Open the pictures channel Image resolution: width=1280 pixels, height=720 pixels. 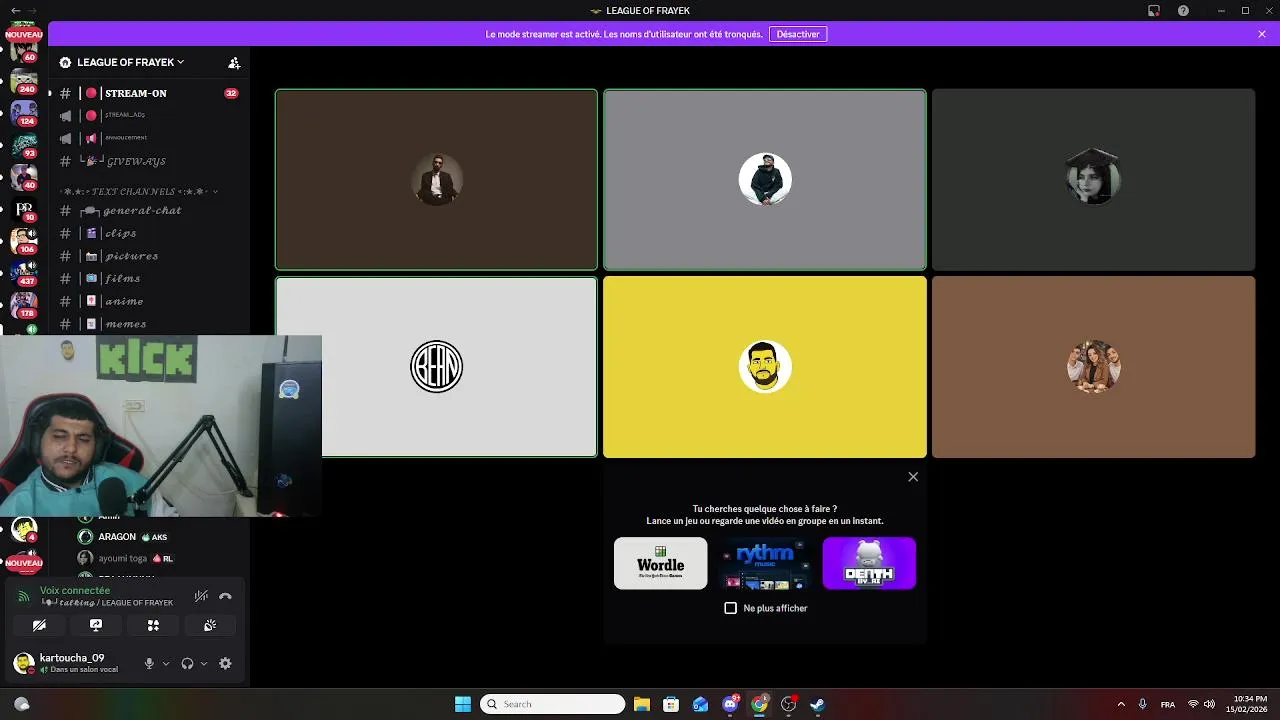point(148,256)
